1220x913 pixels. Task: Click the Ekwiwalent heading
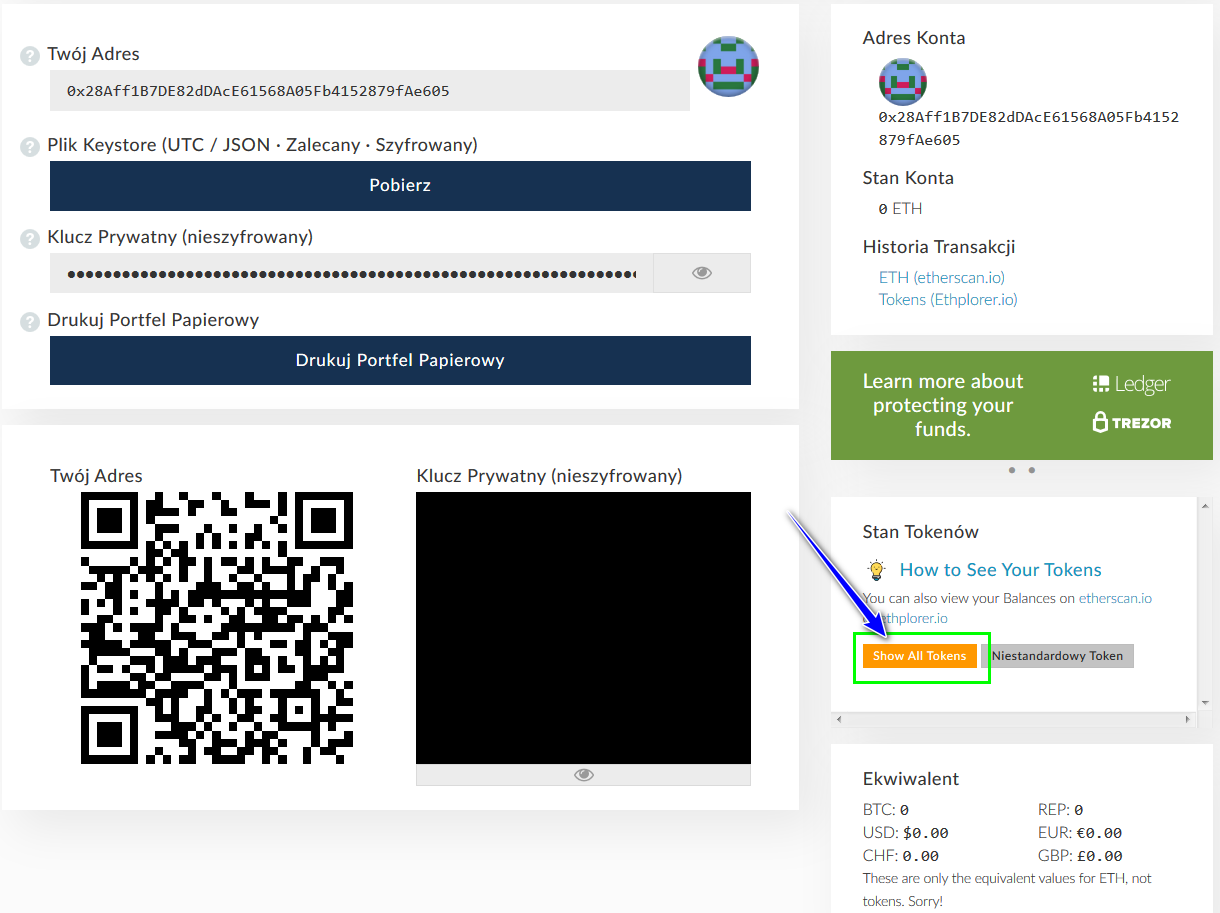click(911, 779)
